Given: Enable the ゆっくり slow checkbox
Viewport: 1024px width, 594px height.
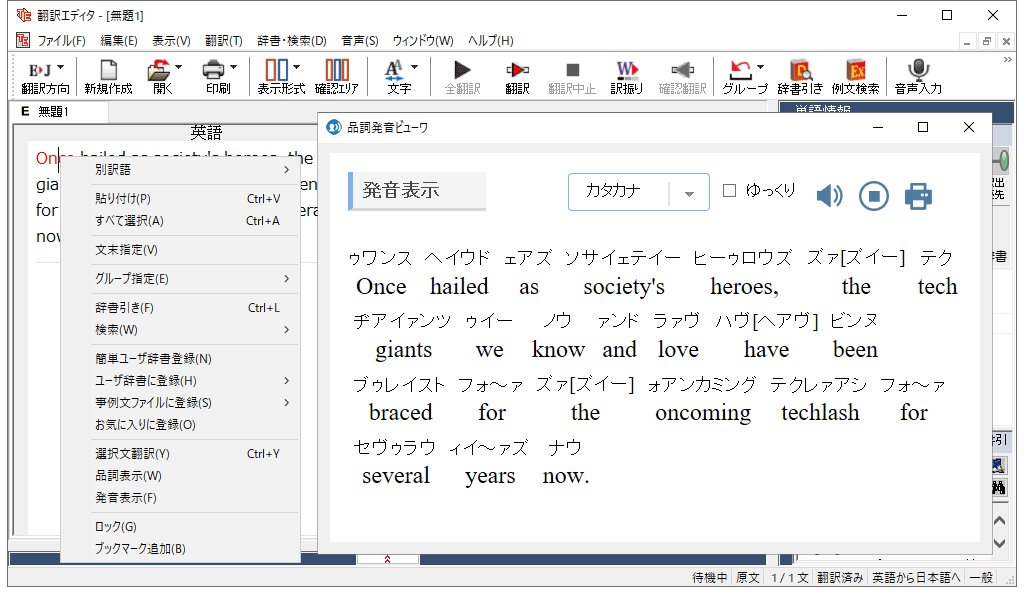Looking at the screenshot, I should click(x=729, y=191).
